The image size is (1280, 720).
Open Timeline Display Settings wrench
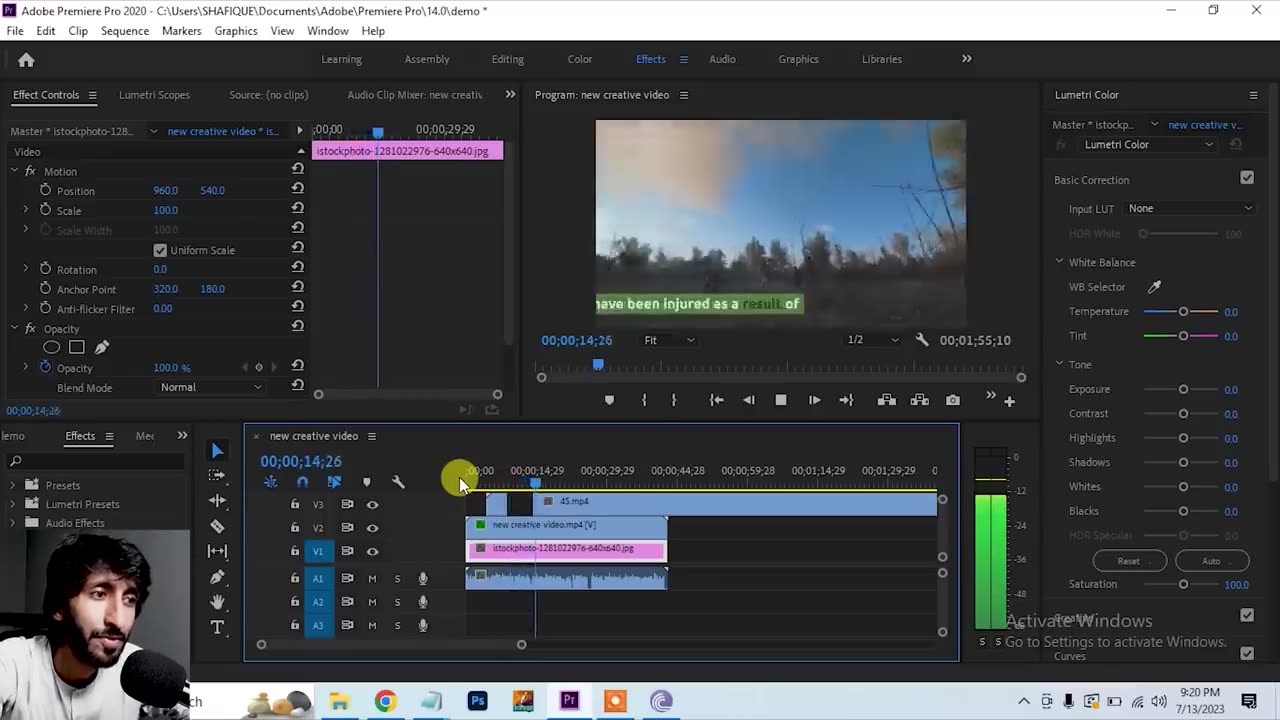[398, 482]
